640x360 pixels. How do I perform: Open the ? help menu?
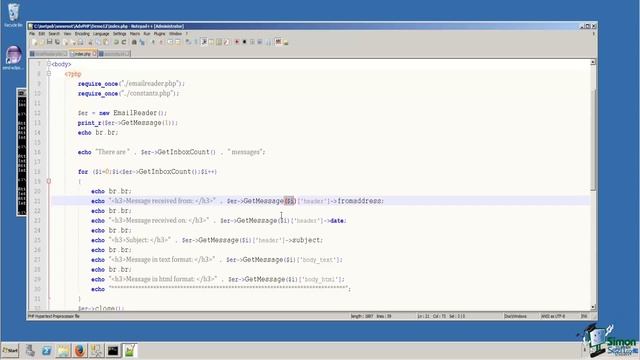[x=187, y=34]
